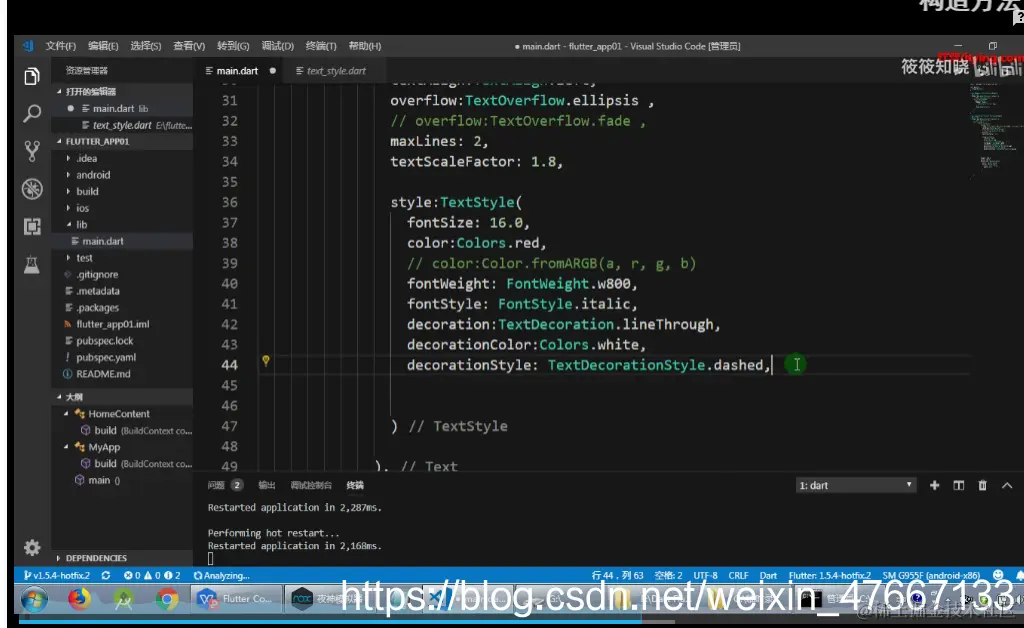This screenshot has height=628, width=1024.
Task: Click the CRLF line ending indicator
Action: pyautogui.click(x=738, y=575)
